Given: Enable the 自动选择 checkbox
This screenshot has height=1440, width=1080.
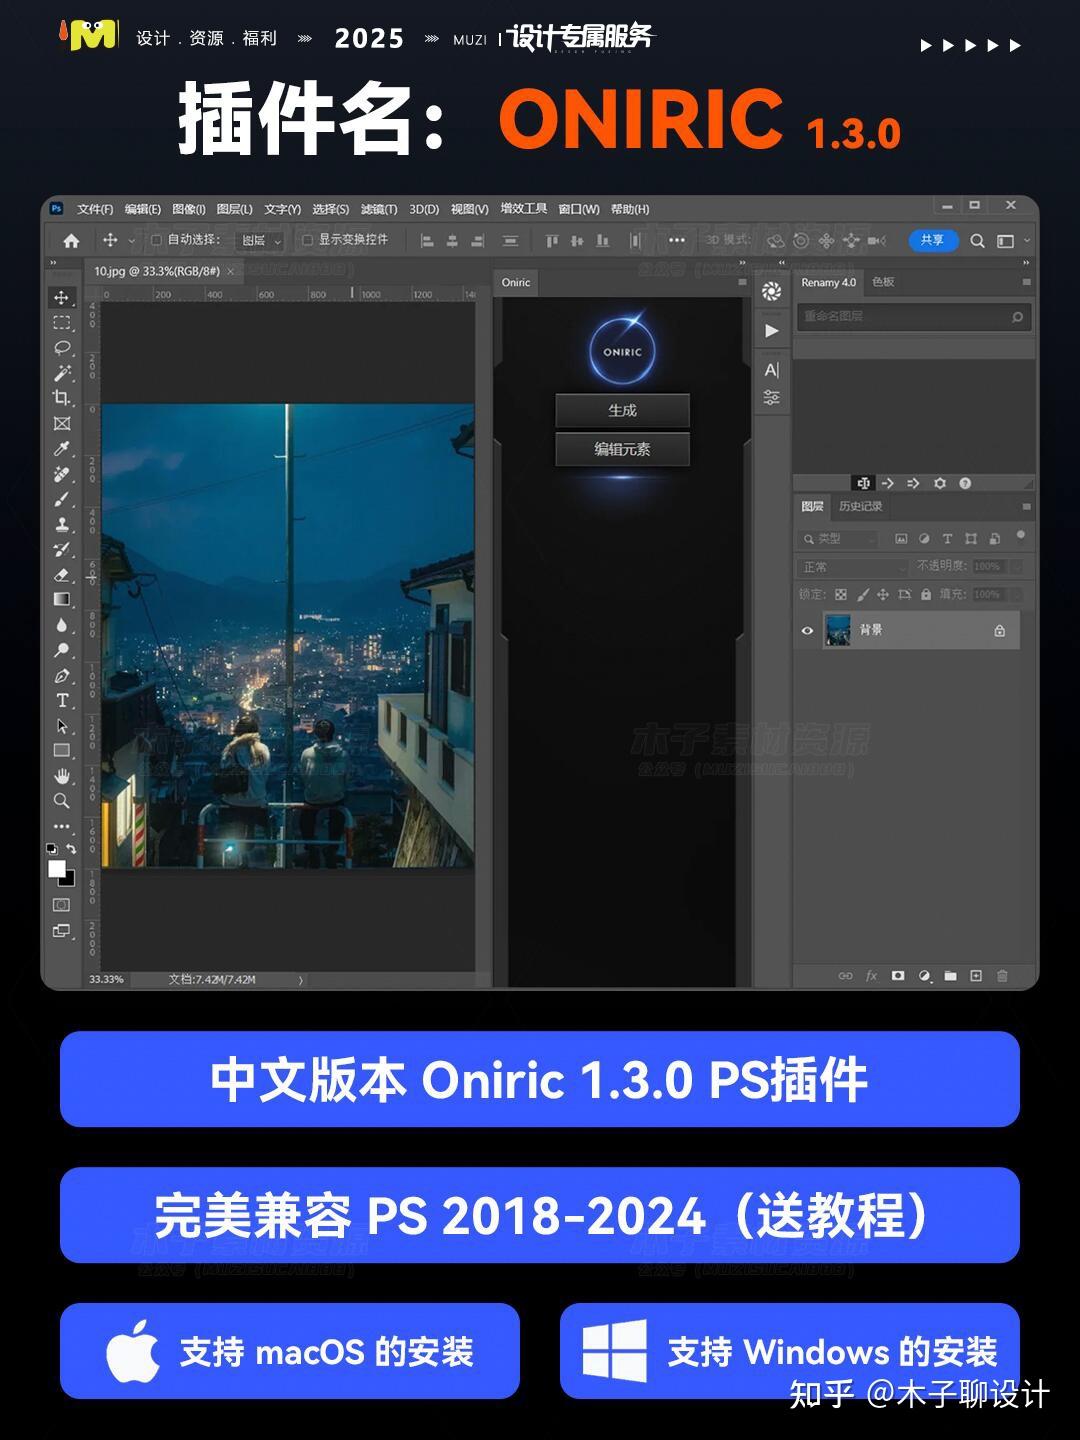Looking at the screenshot, I should [156, 240].
